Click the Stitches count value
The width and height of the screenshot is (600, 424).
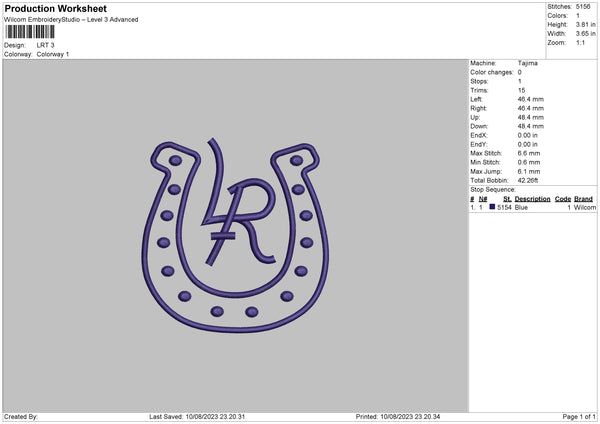583,7
